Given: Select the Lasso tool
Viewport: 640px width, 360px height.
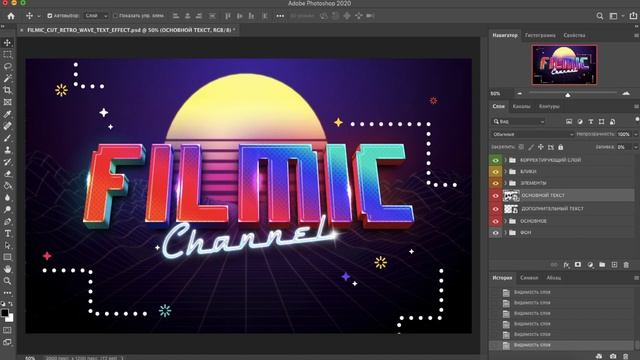Looking at the screenshot, I should [7, 67].
